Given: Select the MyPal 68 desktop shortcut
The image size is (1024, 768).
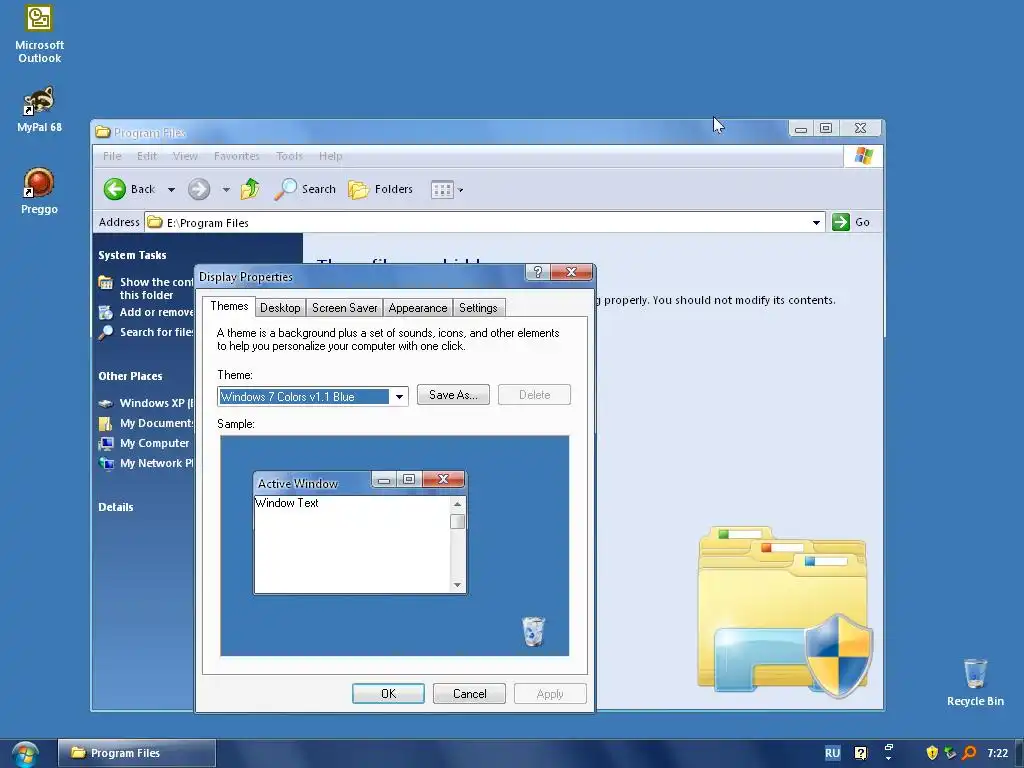Looking at the screenshot, I should pyautogui.click(x=39, y=109).
